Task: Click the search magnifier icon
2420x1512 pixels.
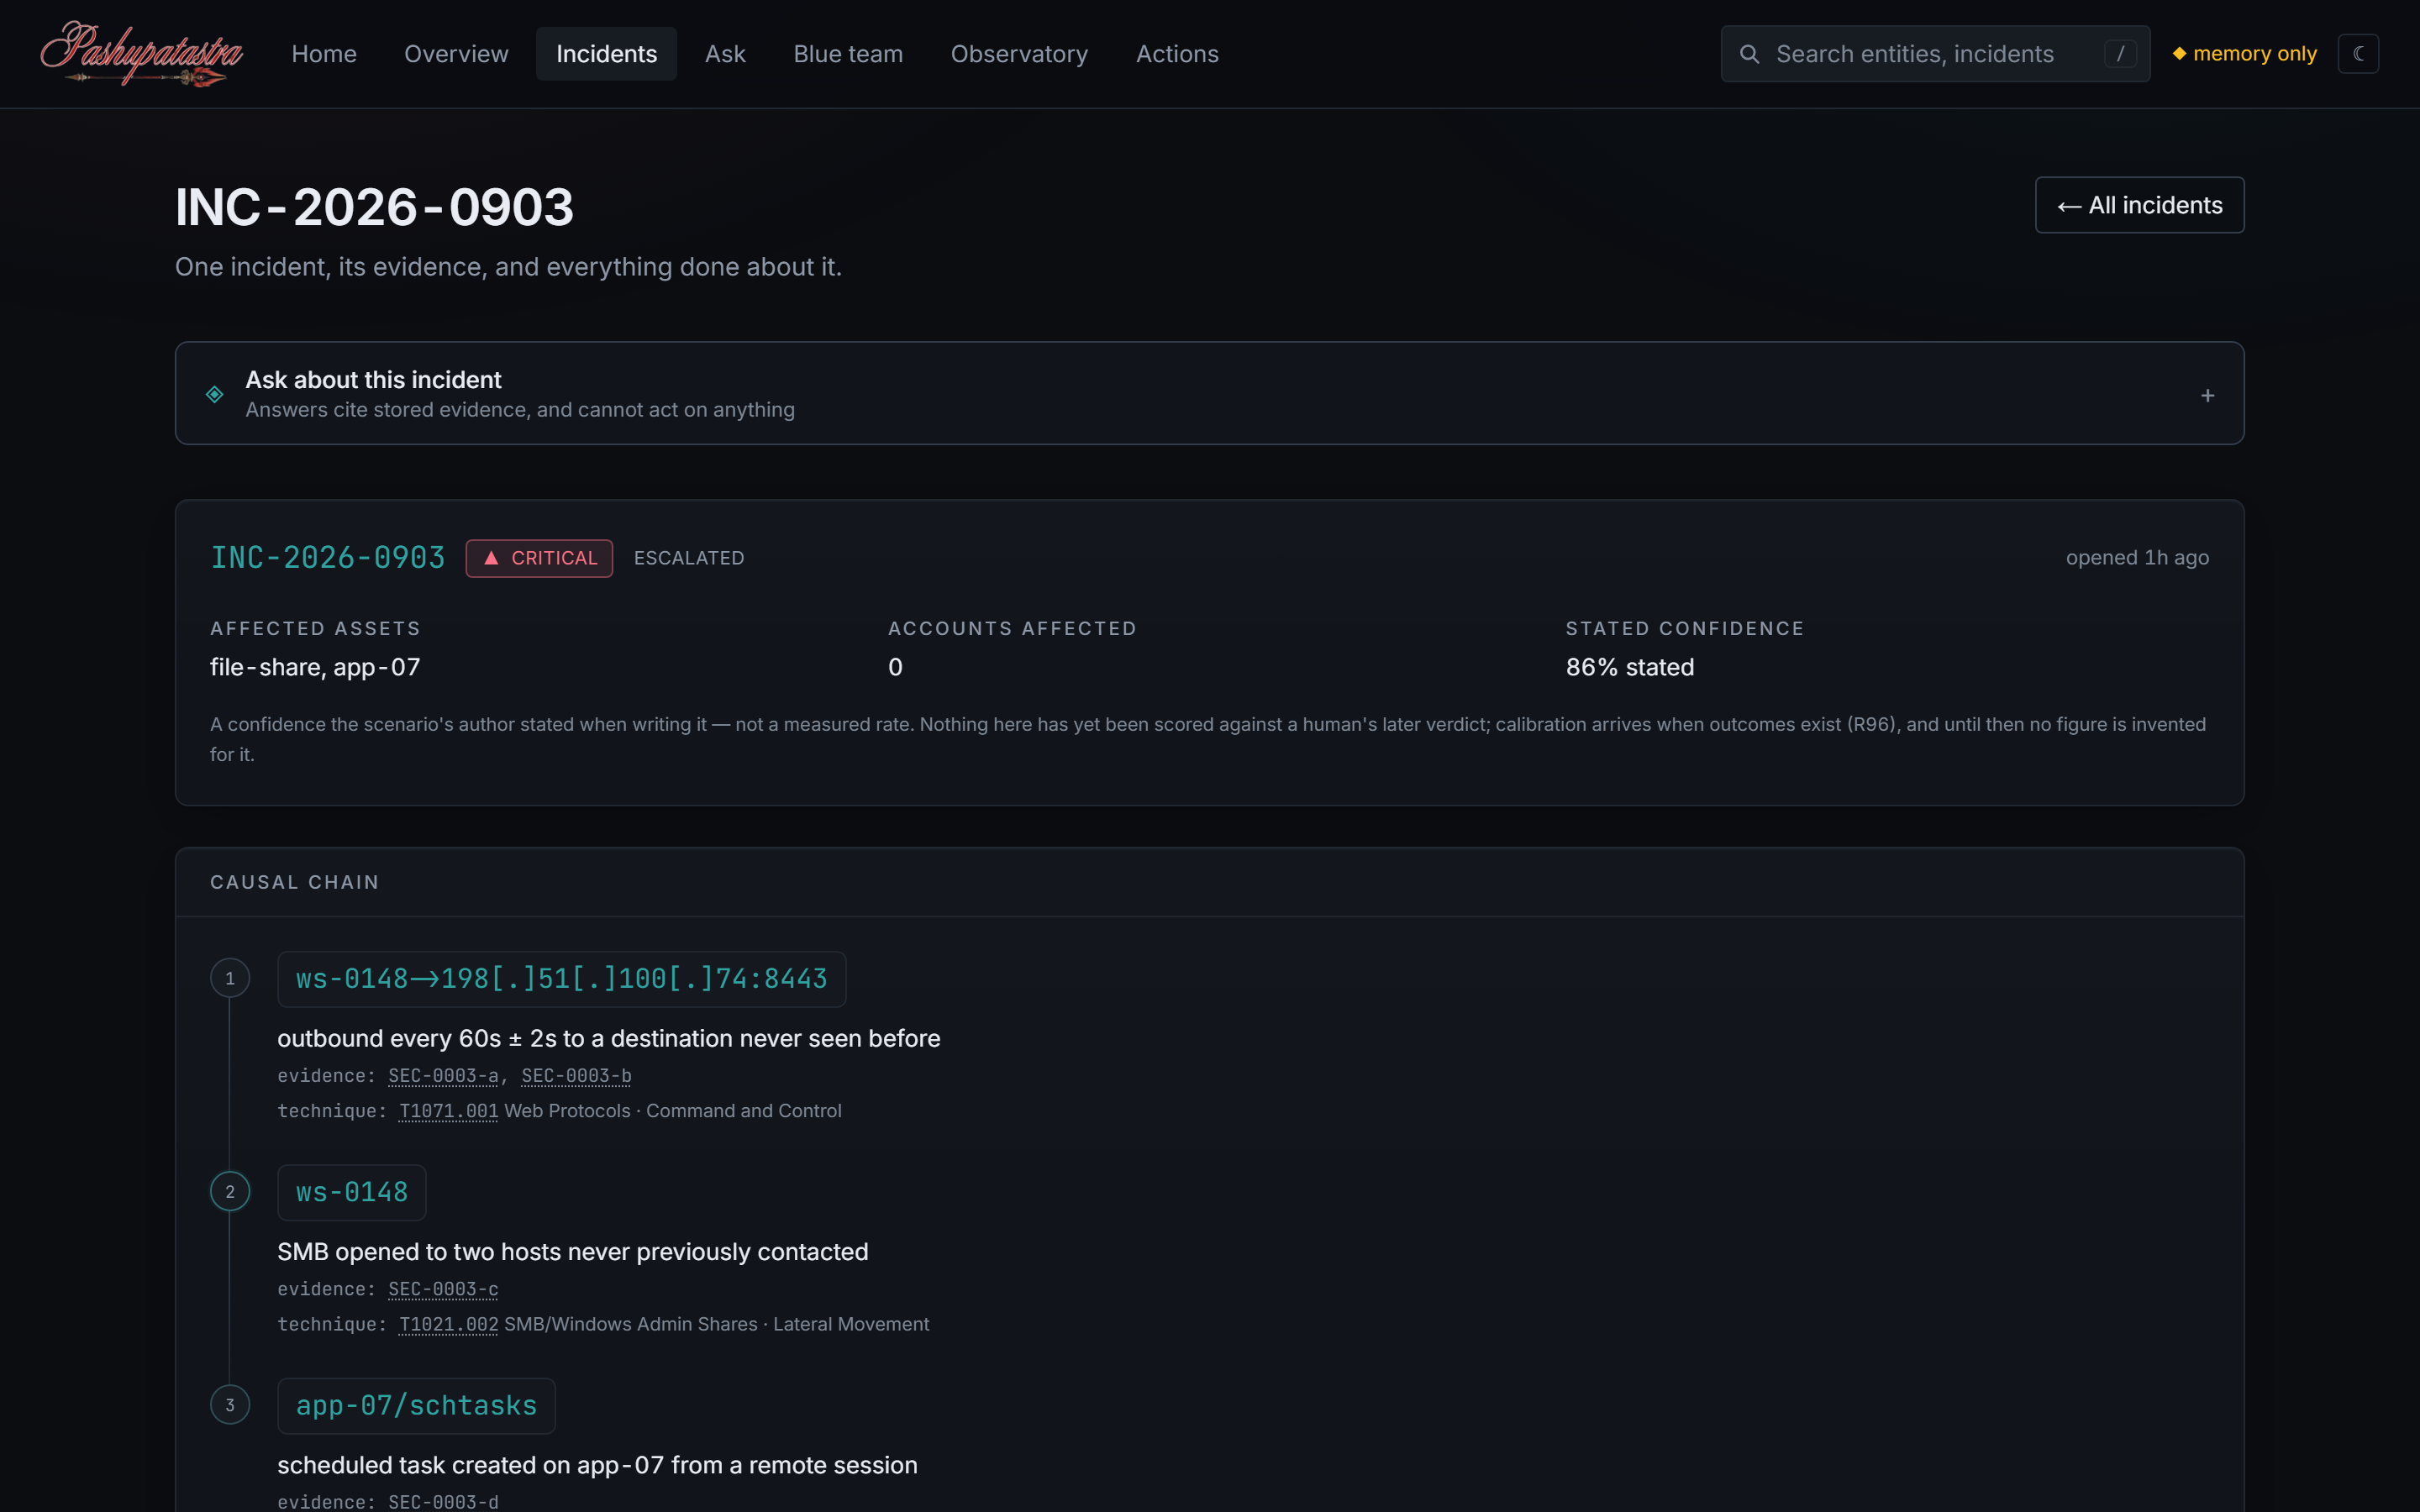Action: (x=1749, y=54)
